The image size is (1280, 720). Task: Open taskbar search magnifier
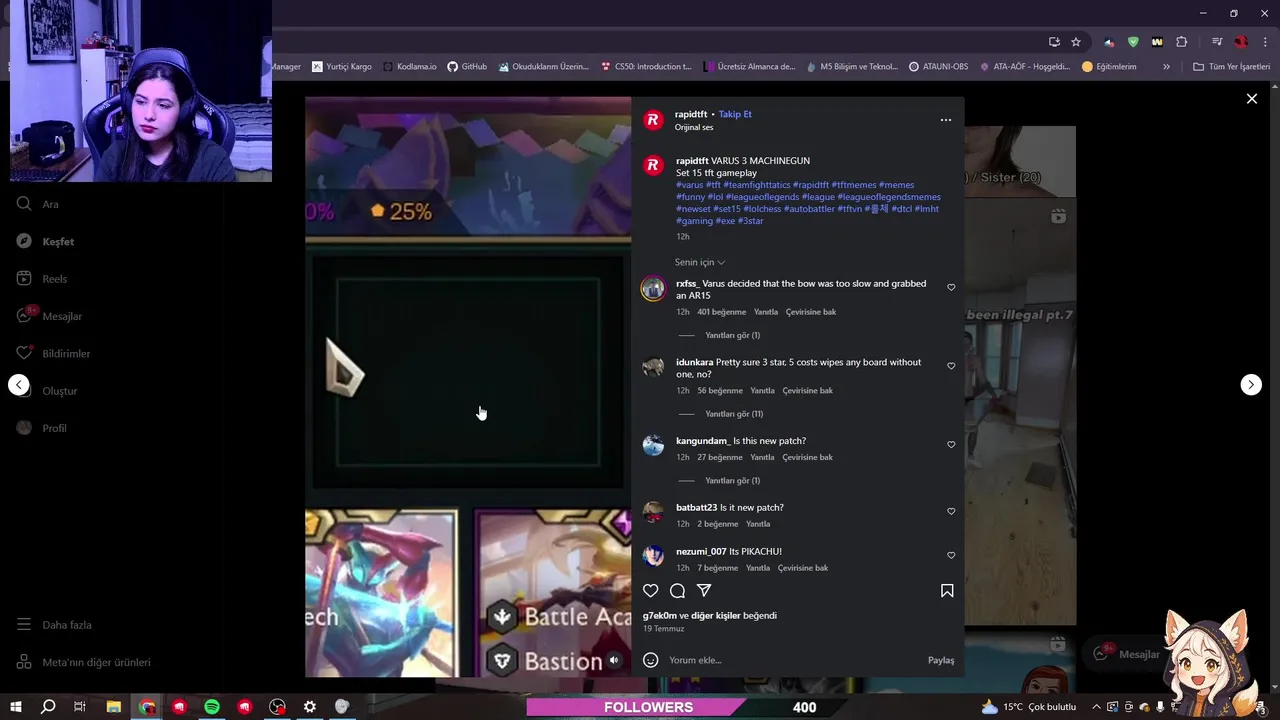[48, 707]
